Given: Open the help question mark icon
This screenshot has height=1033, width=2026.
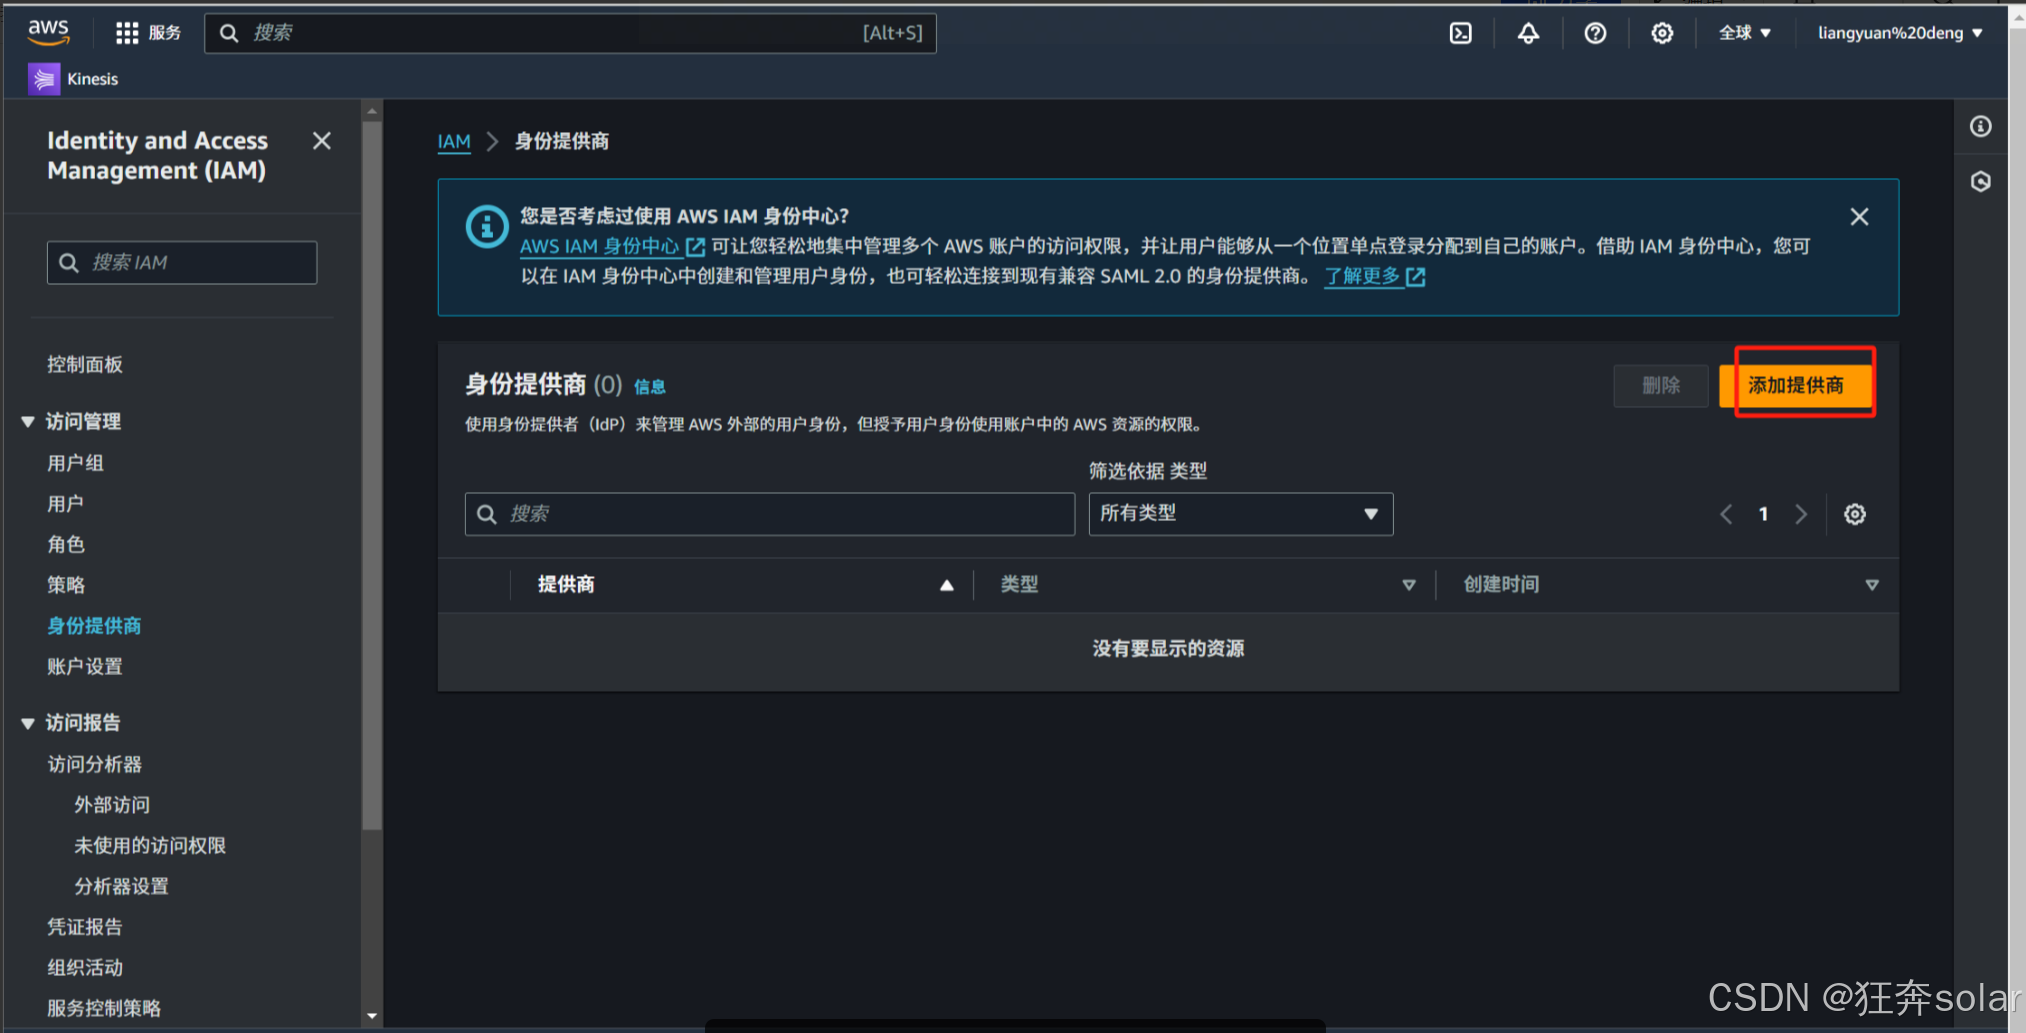Looking at the screenshot, I should pyautogui.click(x=1595, y=33).
